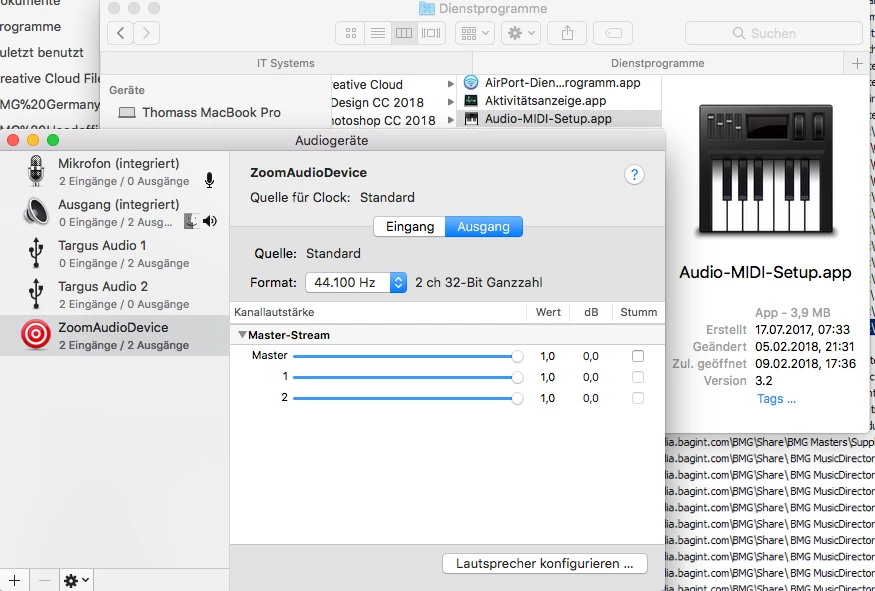Switch Finder to icon view
The width and height of the screenshot is (875, 591).
coord(350,33)
